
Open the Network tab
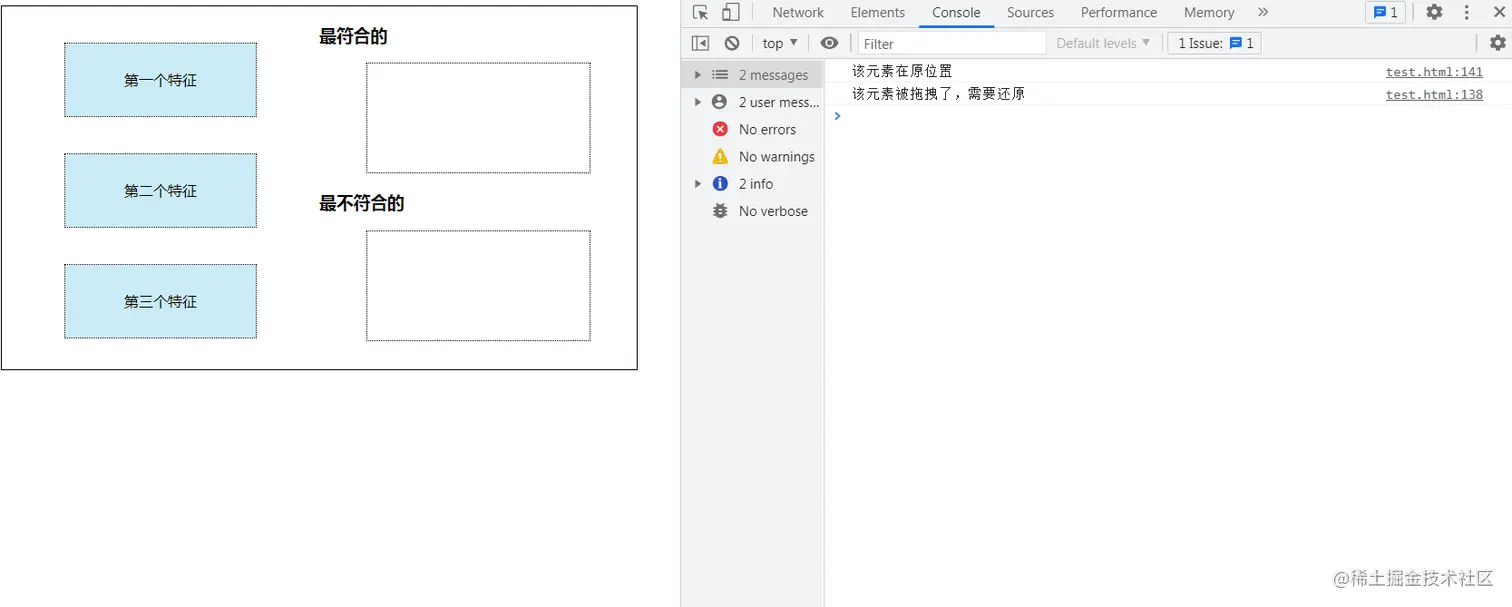(798, 13)
